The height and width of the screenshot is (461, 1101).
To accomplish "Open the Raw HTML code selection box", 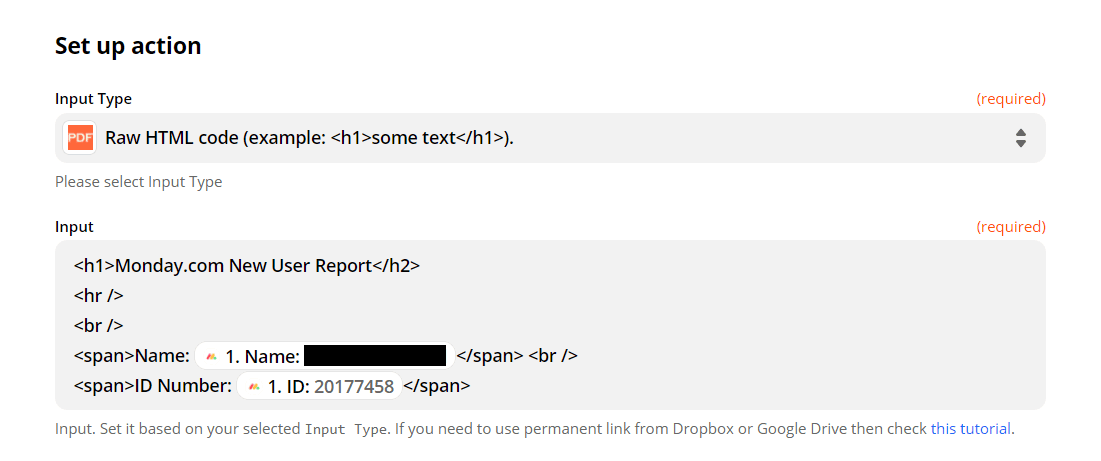I will coord(550,138).
